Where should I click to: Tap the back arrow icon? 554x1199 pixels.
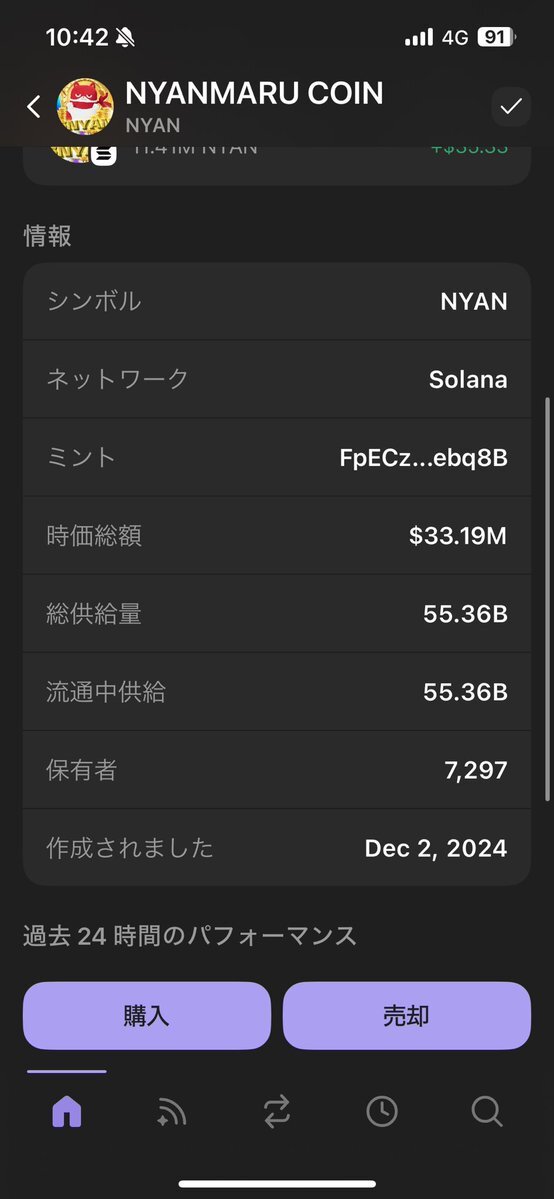tap(34, 106)
